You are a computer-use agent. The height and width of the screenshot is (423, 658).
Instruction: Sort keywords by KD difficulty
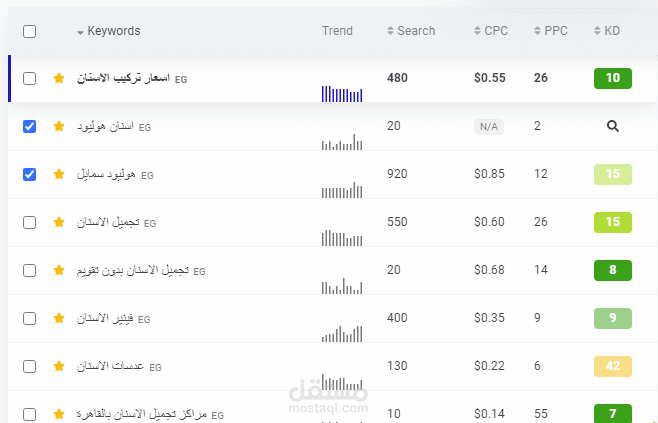[x=607, y=31]
